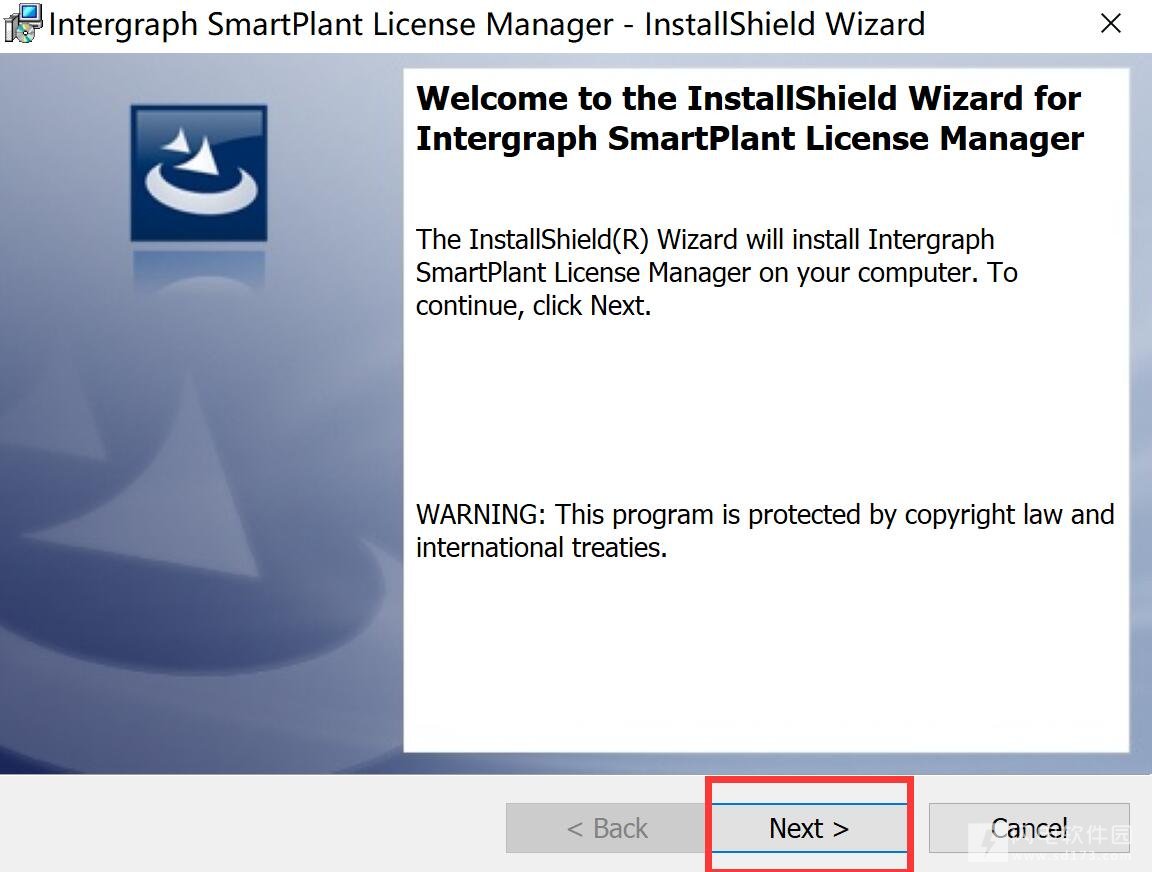Click the installer icon in the title bar
1152x872 pixels.
click(x=23, y=24)
